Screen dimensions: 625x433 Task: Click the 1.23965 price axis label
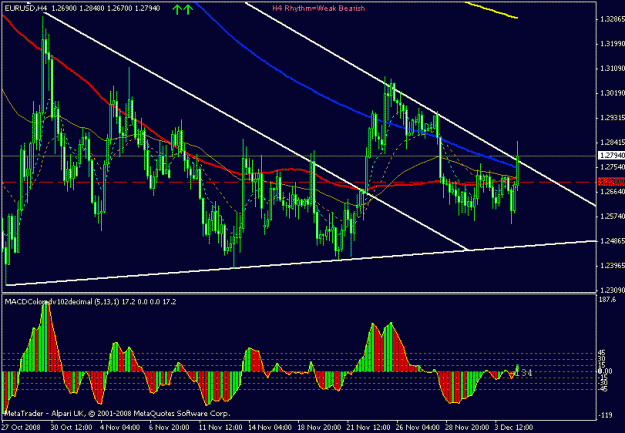[612, 266]
